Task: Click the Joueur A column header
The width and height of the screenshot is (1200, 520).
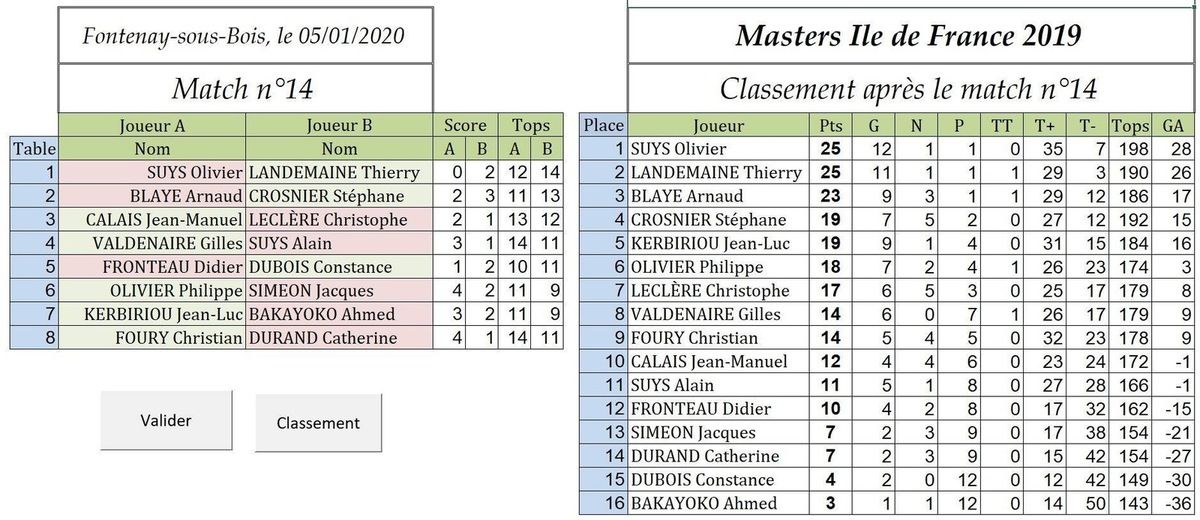Action: click(152, 126)
